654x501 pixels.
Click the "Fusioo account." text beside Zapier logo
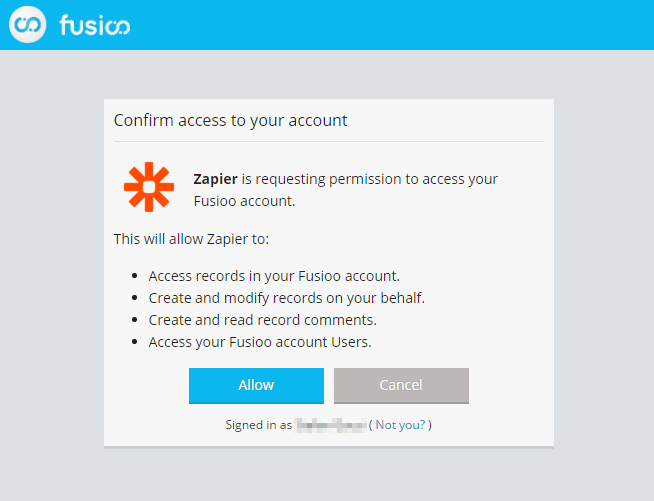(x=244, y=201)
